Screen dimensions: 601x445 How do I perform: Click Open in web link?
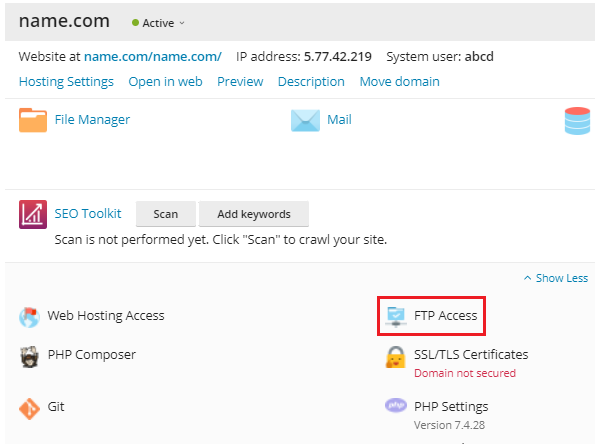pos(165,82)
